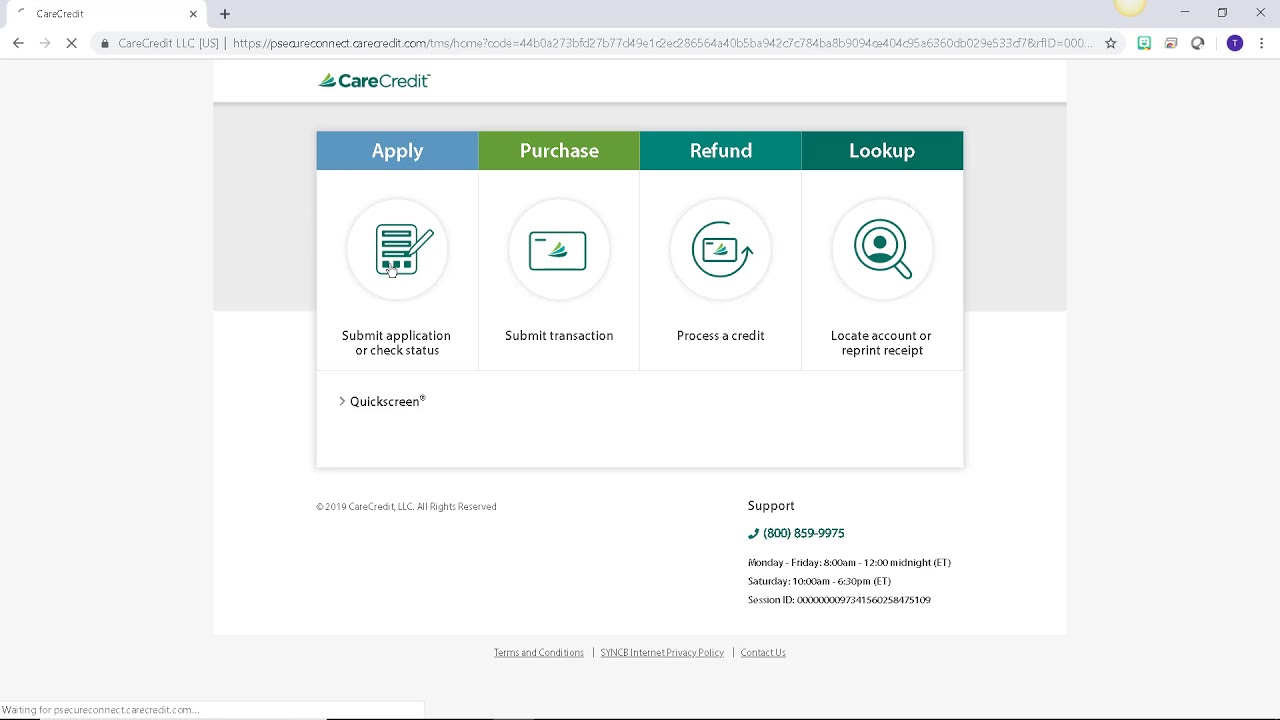Click the phone icon beside the support number
The image size is (1280, 720).
tap(753, 533)
